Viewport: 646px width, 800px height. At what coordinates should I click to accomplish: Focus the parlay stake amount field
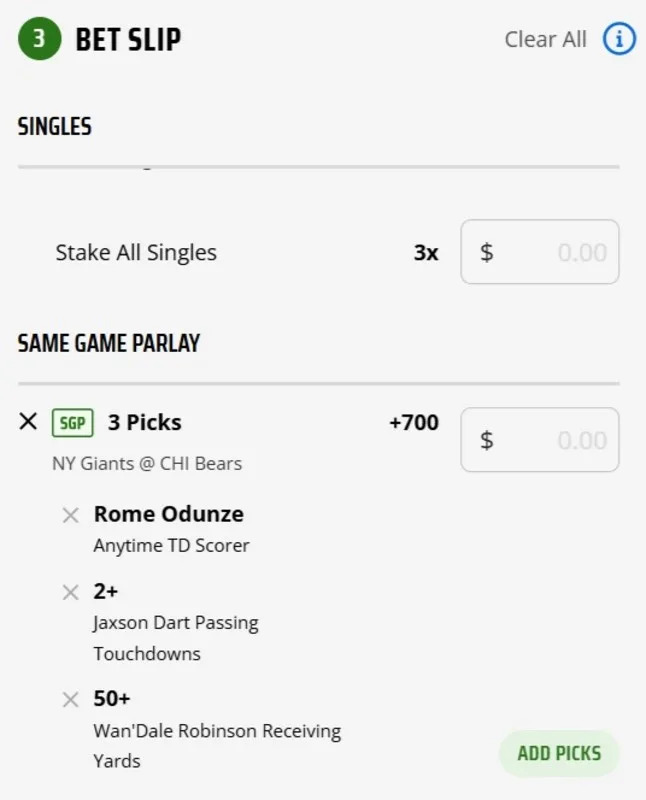pos(540,440)
